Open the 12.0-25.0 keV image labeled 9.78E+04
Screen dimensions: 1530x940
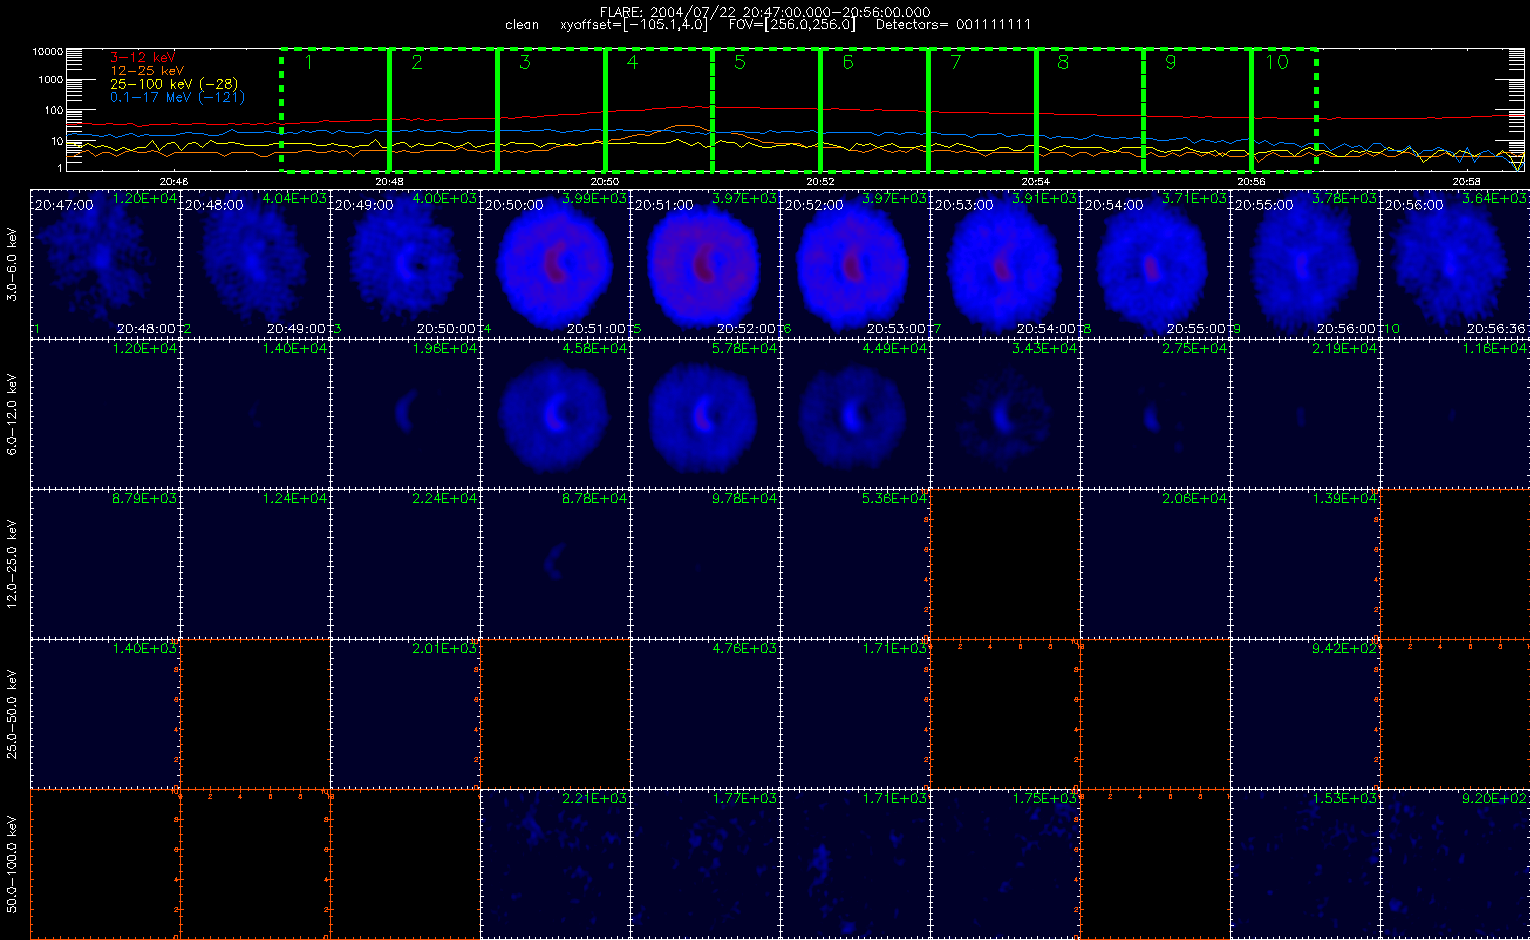pos(706,563)
